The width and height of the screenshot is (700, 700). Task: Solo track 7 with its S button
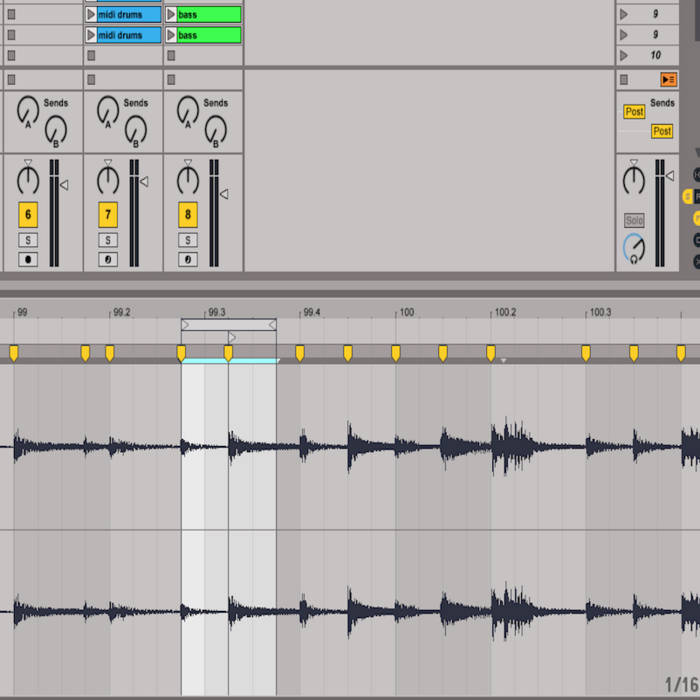(108, 240)
